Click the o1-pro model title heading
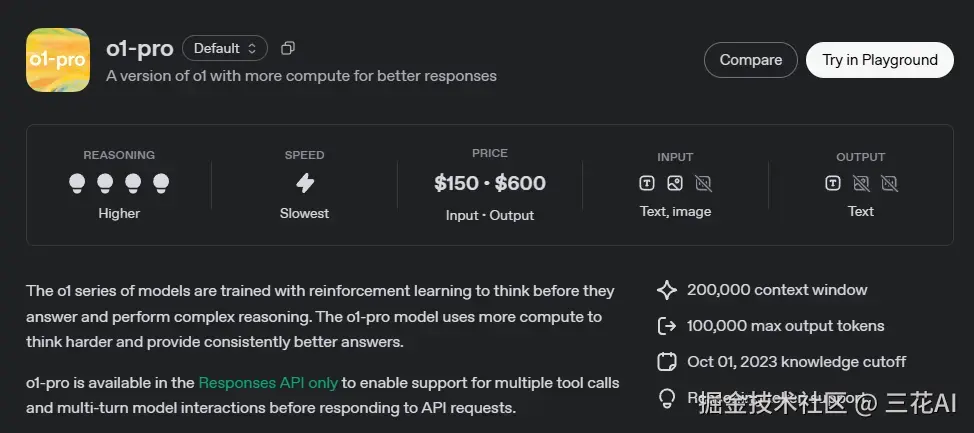974x433 pixels. (140, 48)
